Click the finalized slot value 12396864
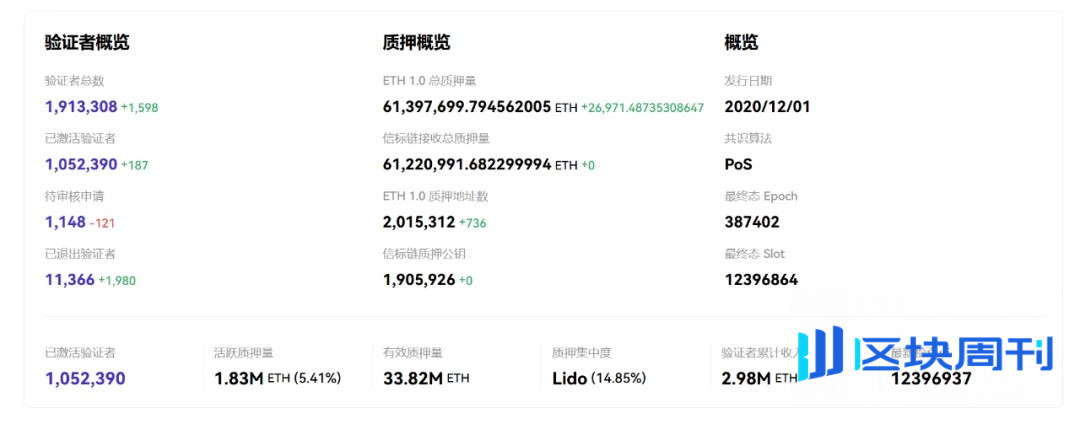Image resolution: width=1080 pixels, height=424 pixels. [x=761, y=280]
